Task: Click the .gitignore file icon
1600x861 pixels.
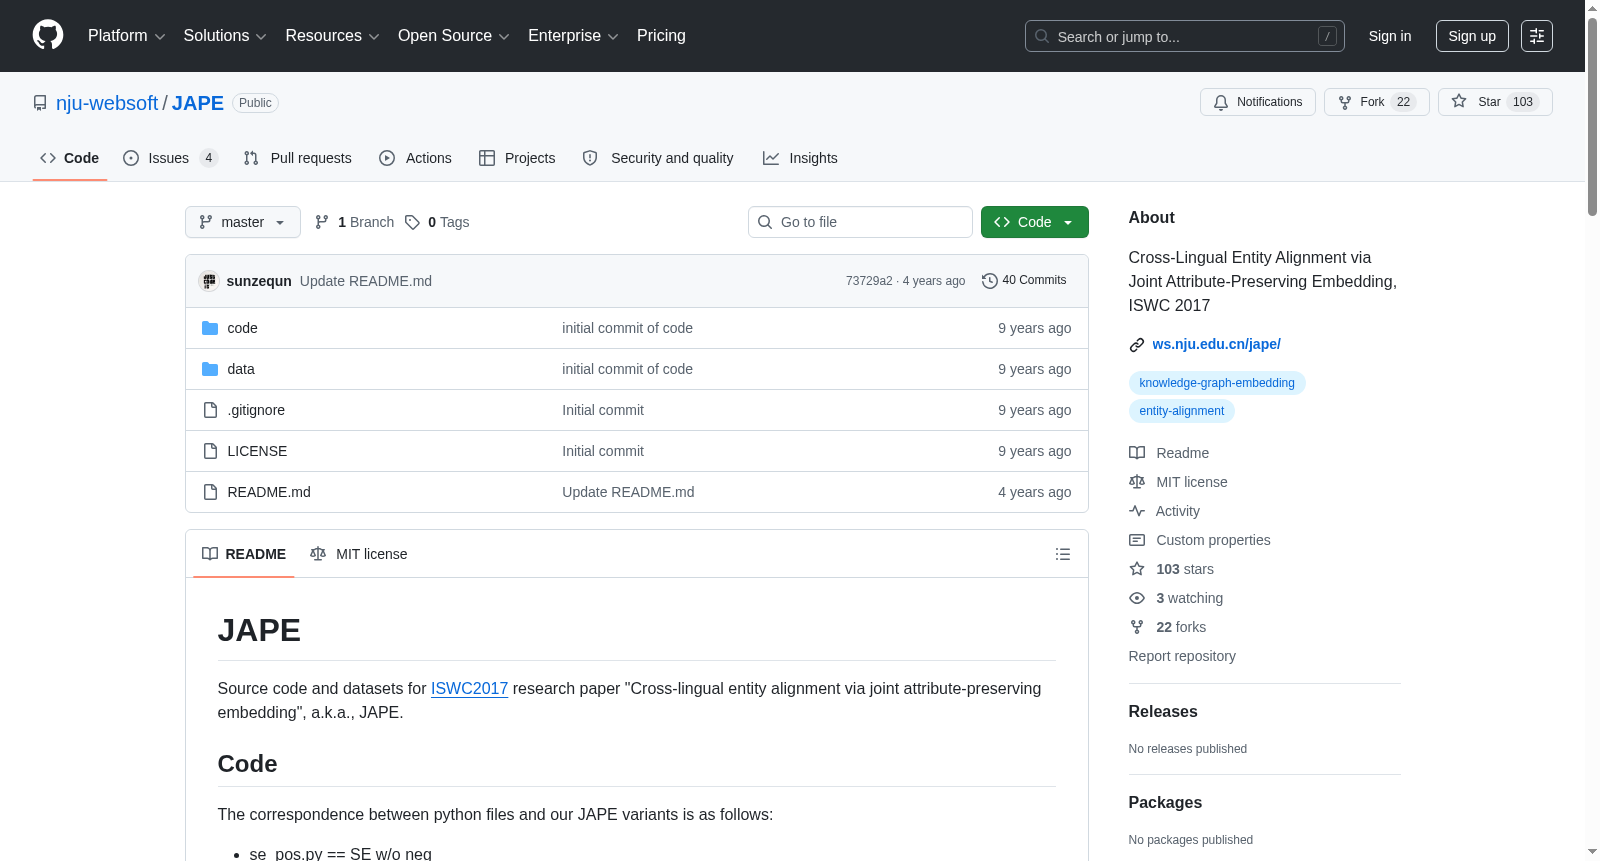Action: coord(210,410)
